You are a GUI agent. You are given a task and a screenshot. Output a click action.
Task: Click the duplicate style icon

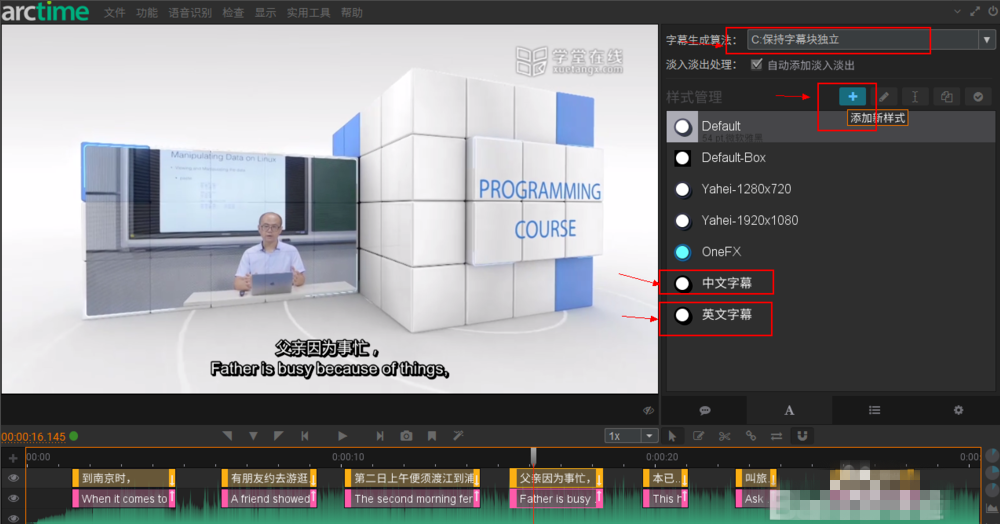946,97
